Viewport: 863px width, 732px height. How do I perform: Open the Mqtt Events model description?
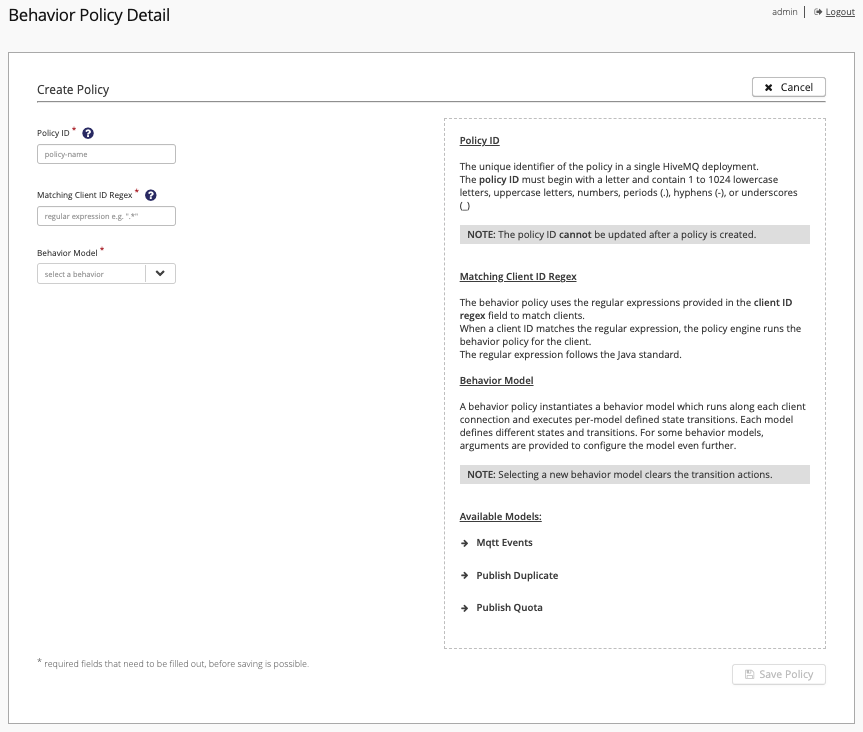[x=504, y=543]
